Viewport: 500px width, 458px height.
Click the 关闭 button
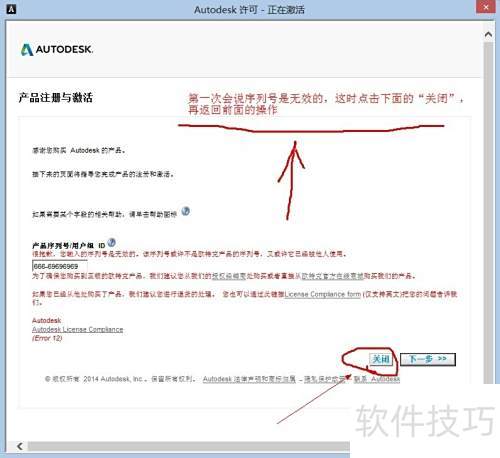click(x=381, y=359)
